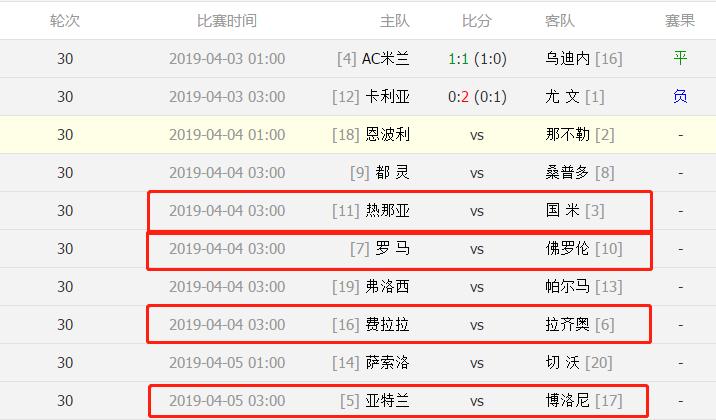Select the 佛罗伦 away team
The width and height of the screenshot is (716, 420).
coord(568,249)
